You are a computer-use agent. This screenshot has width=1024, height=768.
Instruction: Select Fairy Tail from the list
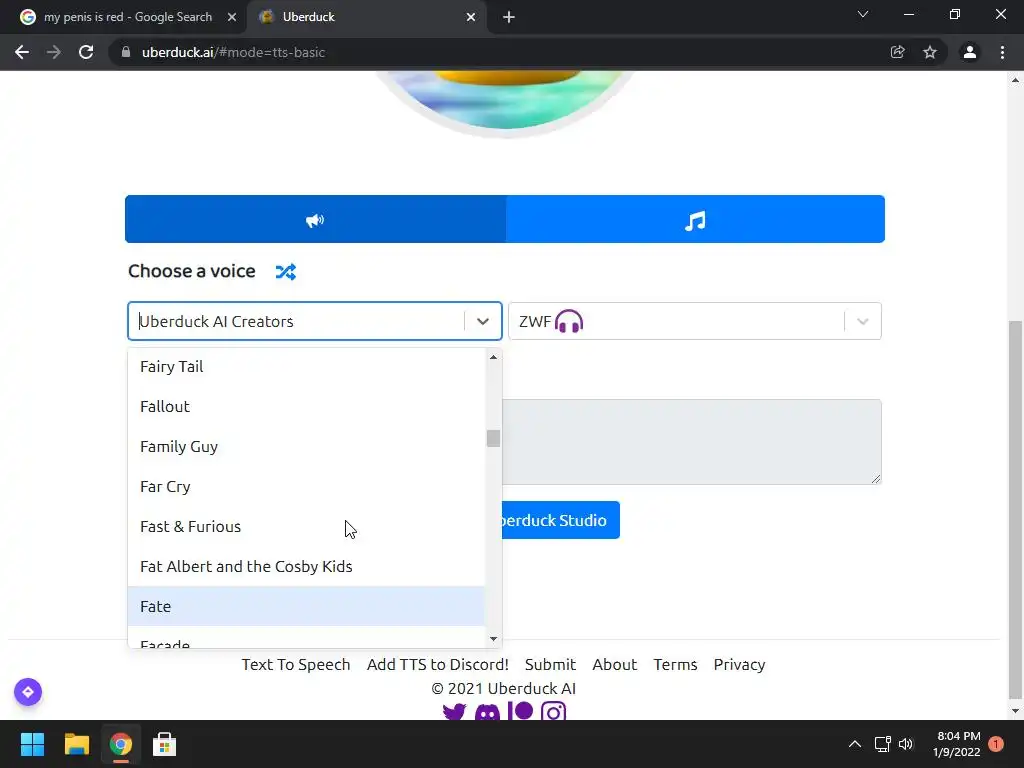(306, 366)
